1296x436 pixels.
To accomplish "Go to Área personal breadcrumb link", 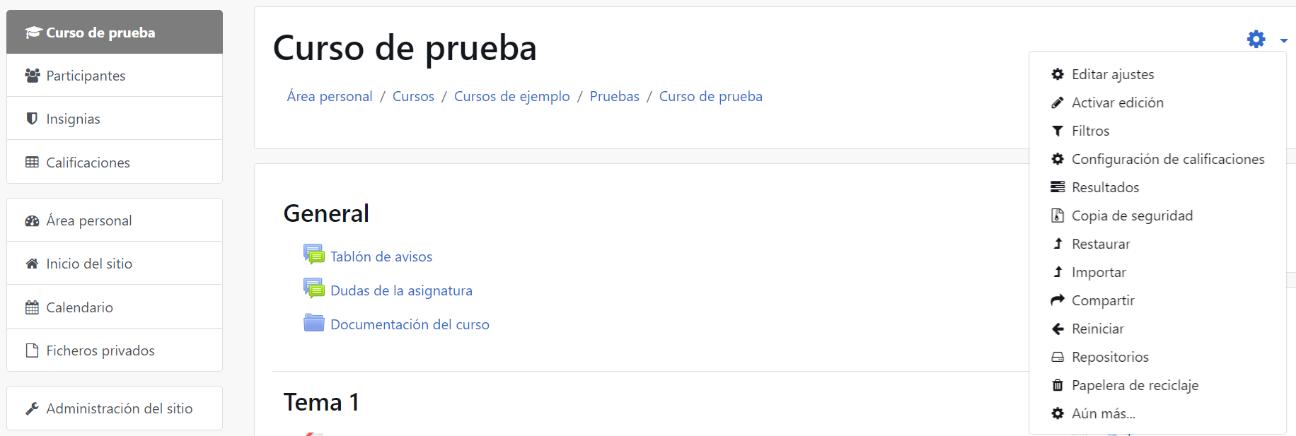I will pyautogui.click(x=329, y=96).
